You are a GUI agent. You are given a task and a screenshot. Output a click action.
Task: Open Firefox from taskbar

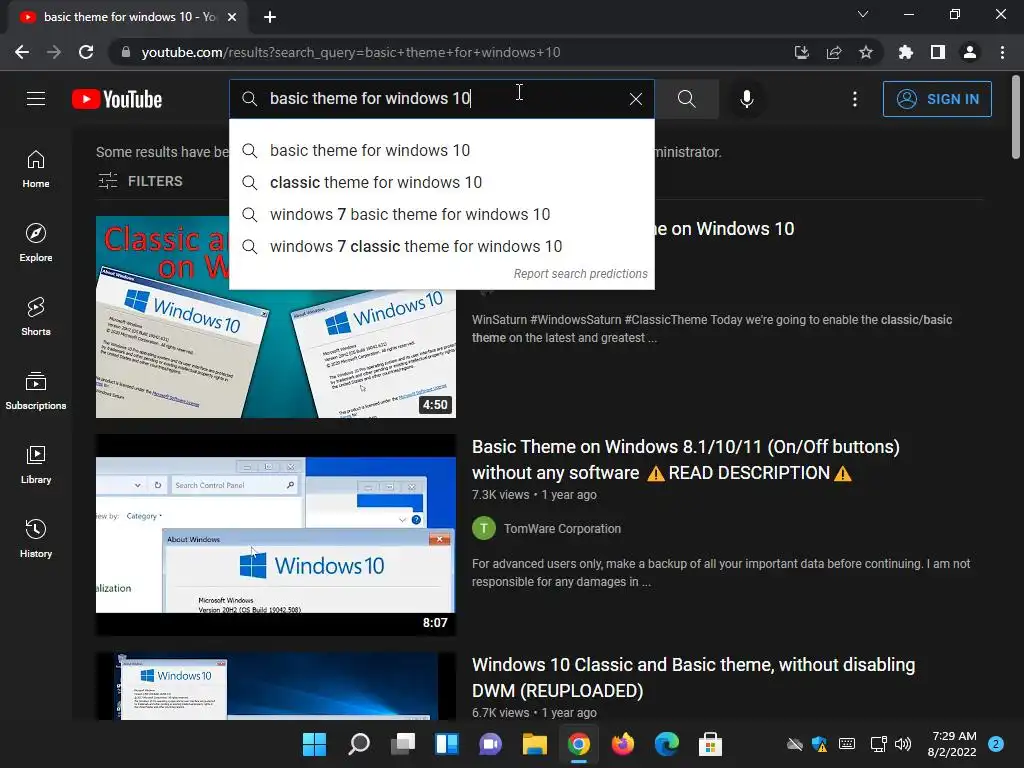click(622, 744)
